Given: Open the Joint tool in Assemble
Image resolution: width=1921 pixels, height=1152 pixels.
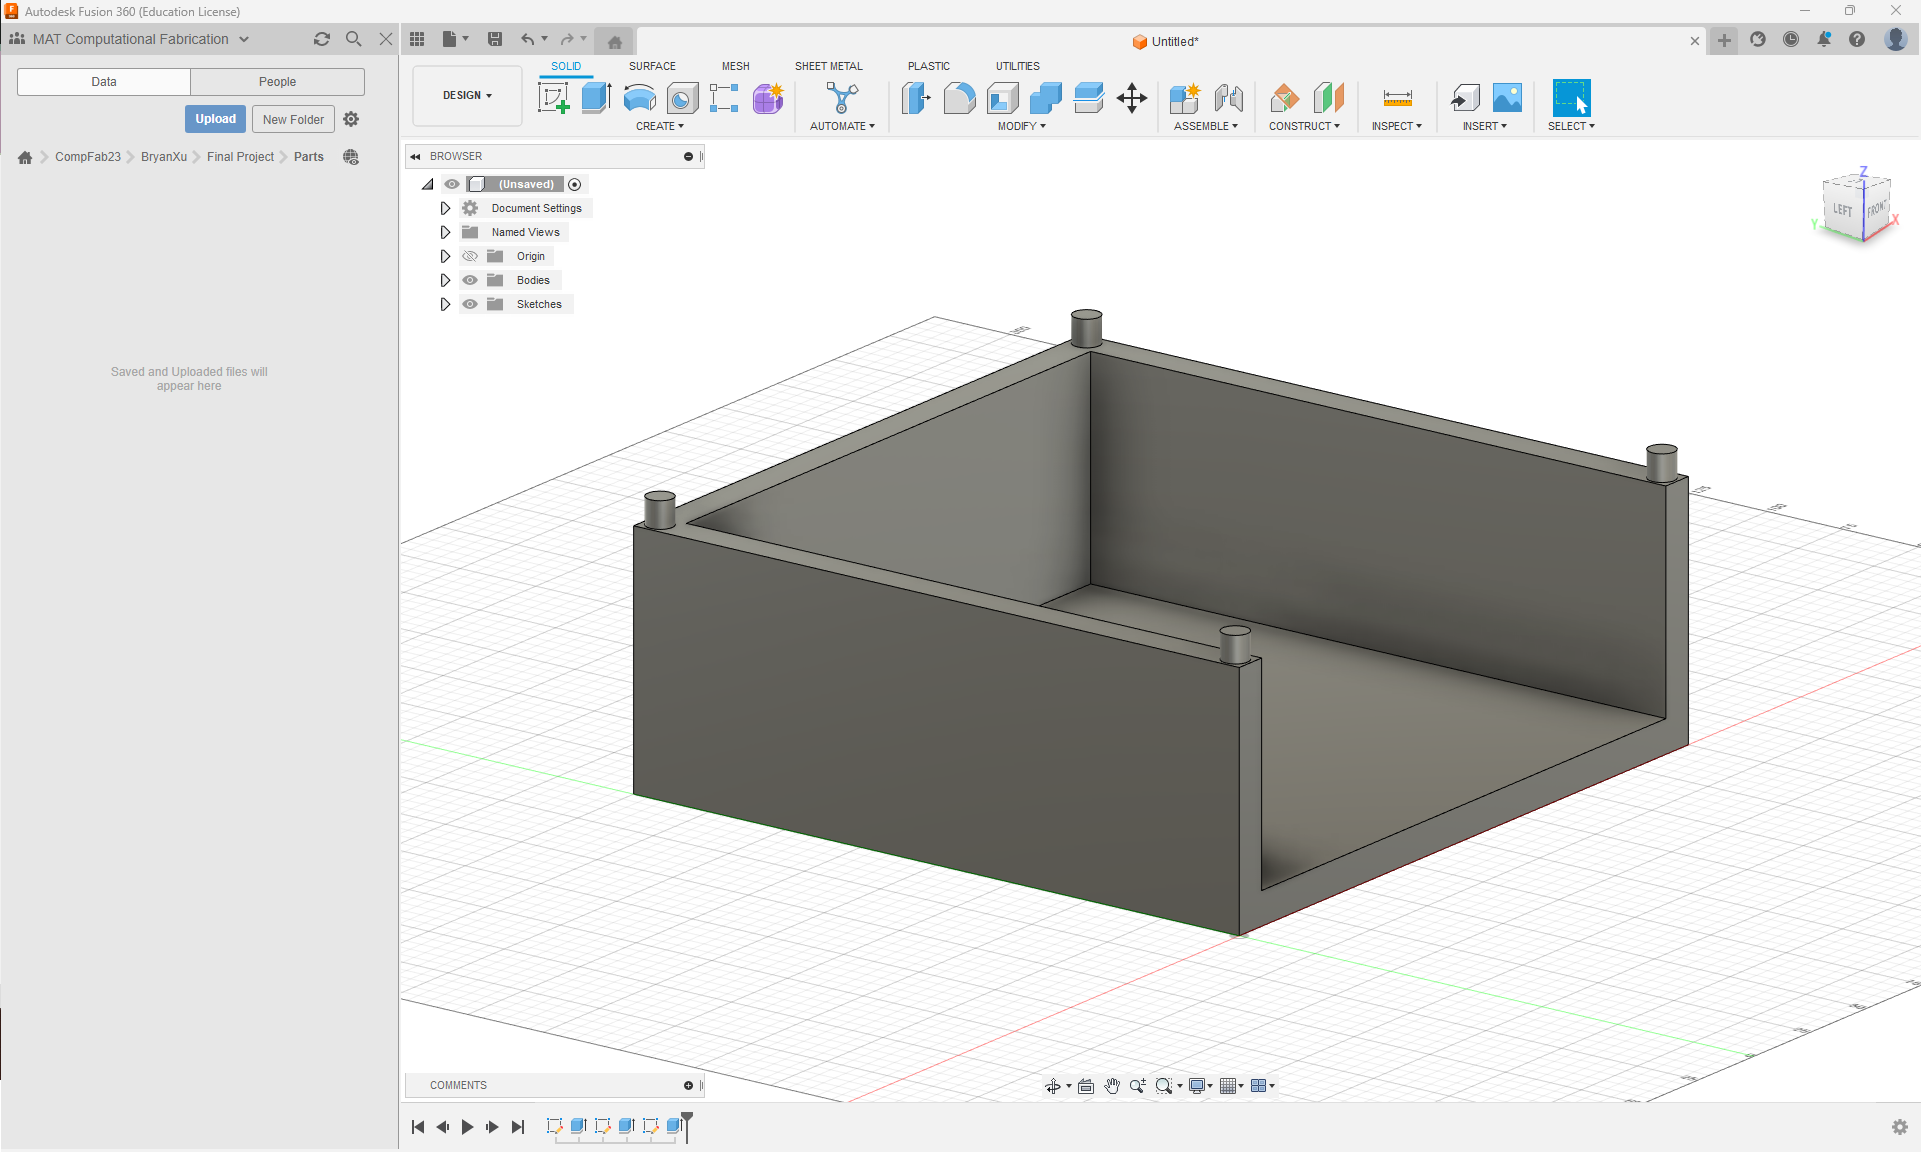Looking at the screenshot, I should pyautogui.click(x=1228, y=98).
